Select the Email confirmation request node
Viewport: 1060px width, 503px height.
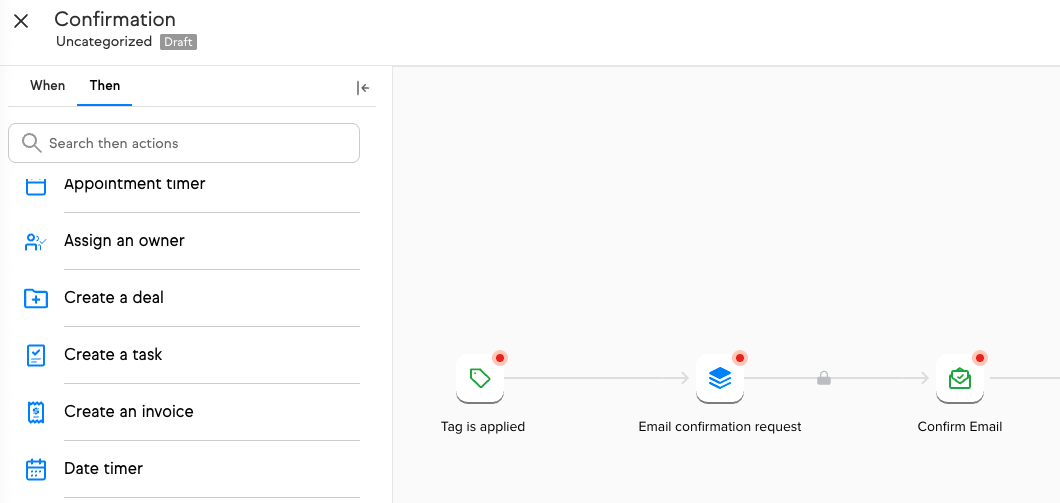coord(720,378)
